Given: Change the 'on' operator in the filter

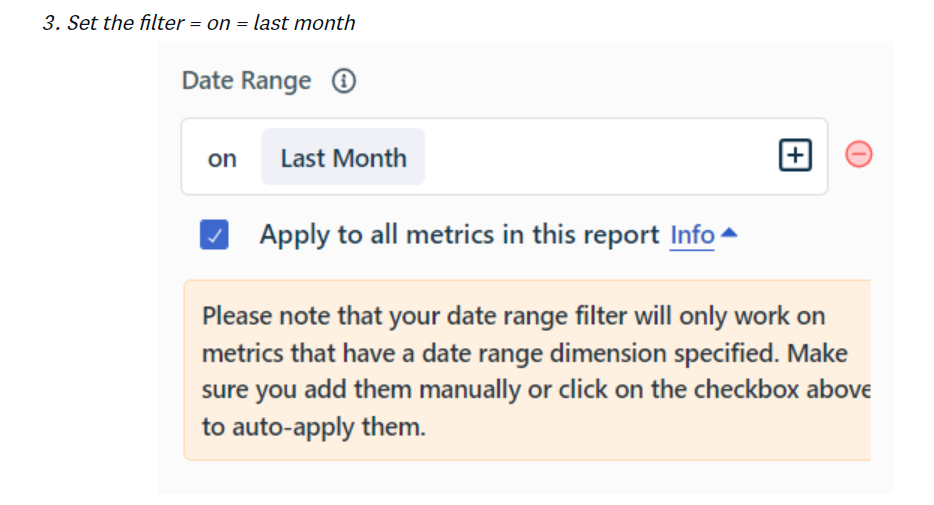Looking at the screenshot, I should pyautogui.click(x=222, y=158).
